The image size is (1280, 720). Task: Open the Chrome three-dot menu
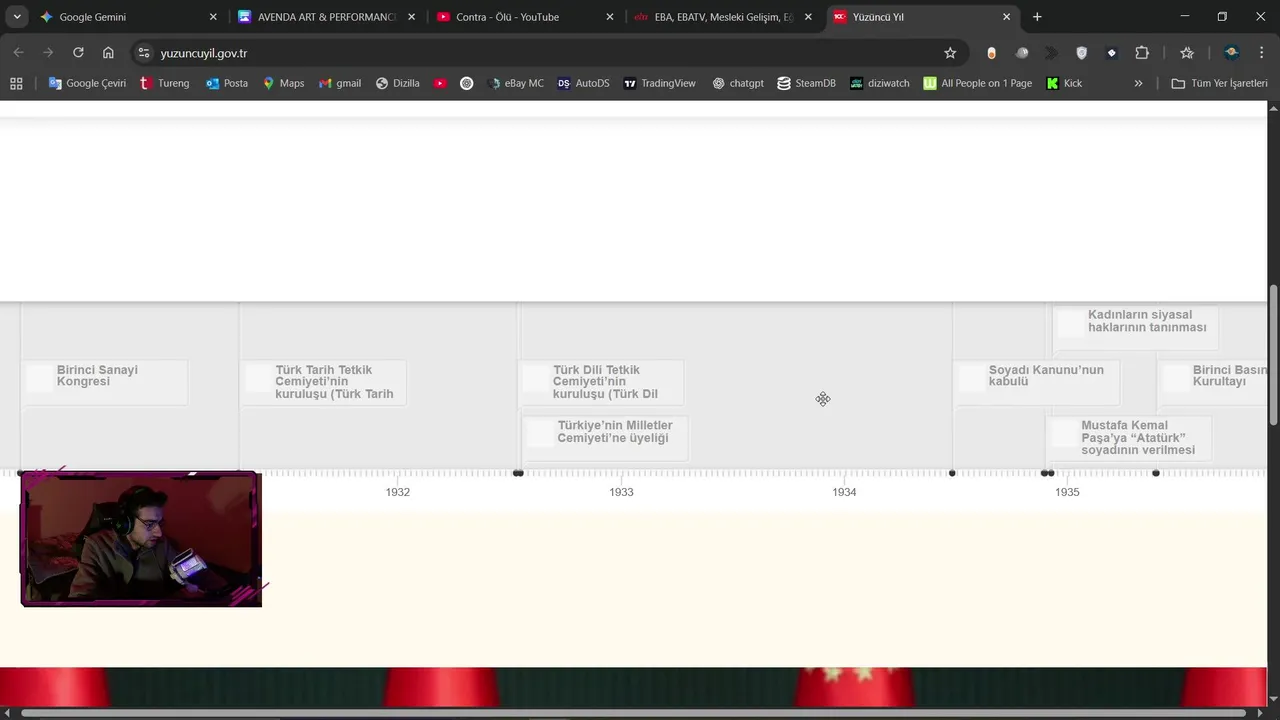click(1261, 53)
